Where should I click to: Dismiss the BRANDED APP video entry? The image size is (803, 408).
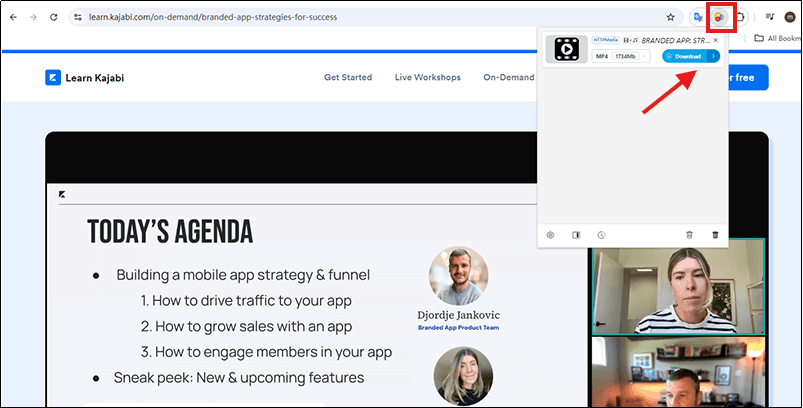(716, 40)
